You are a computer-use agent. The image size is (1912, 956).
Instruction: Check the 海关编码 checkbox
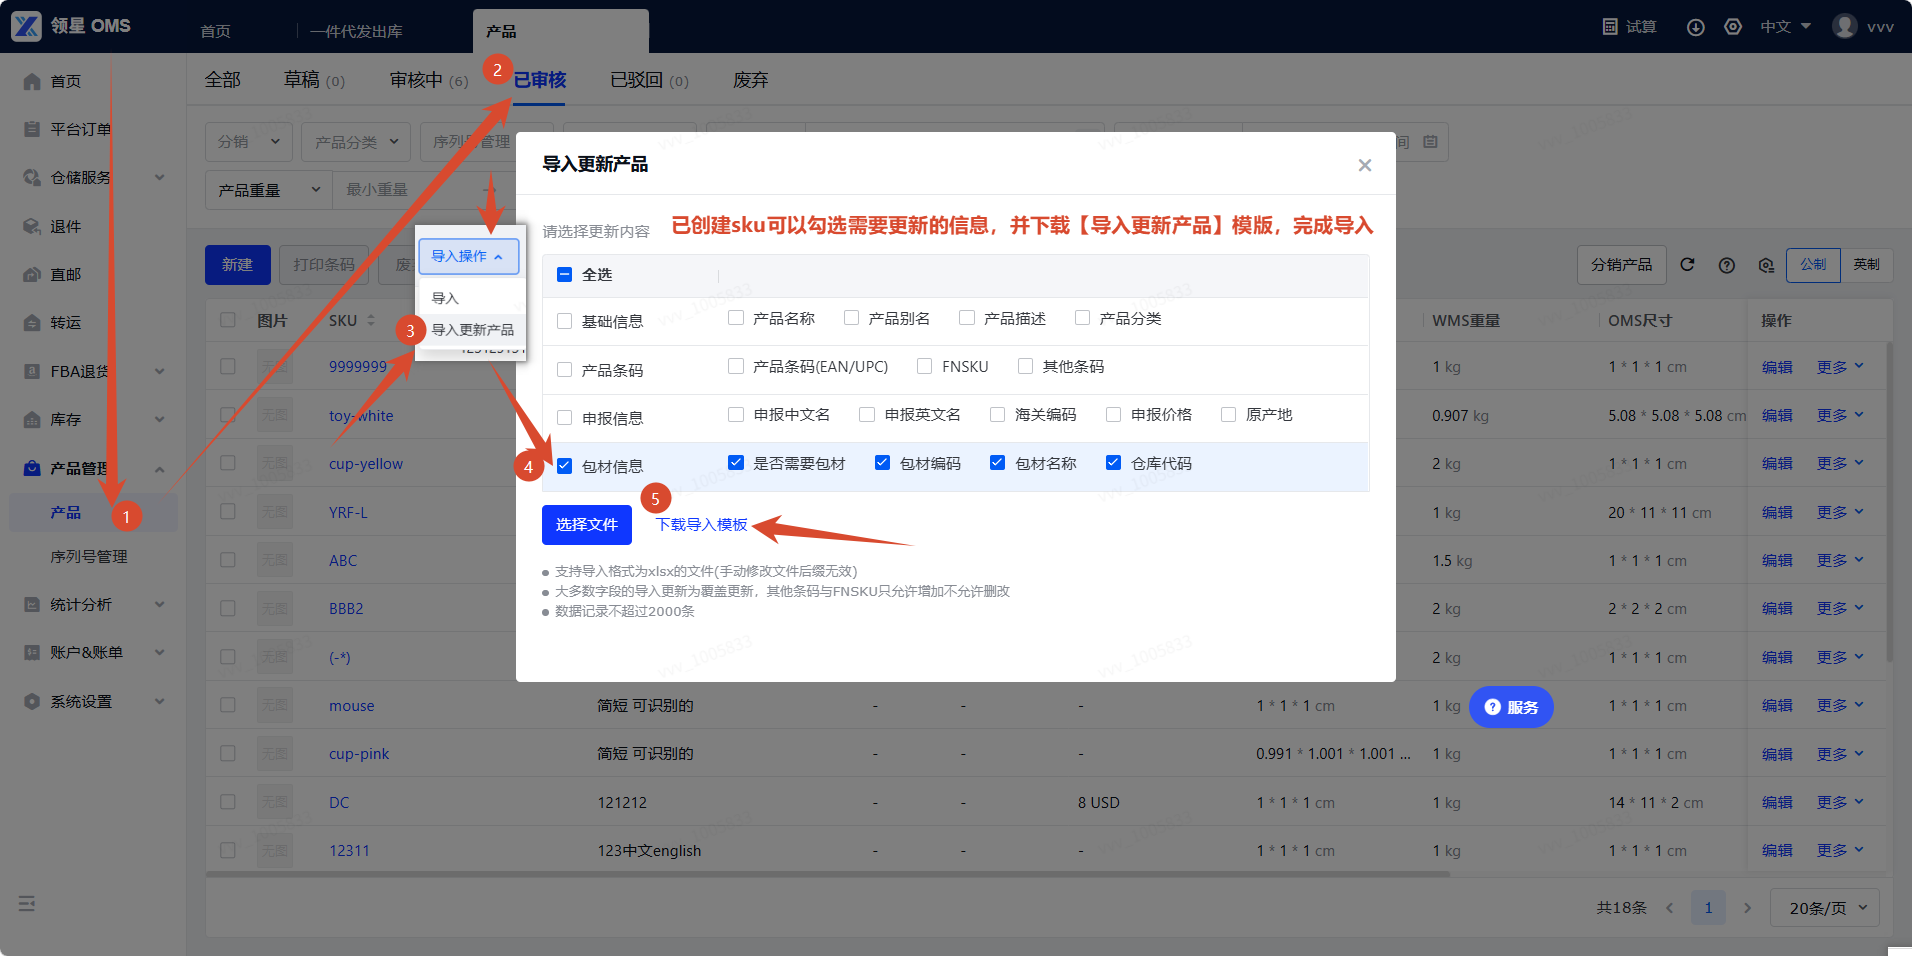click(997, 414)
